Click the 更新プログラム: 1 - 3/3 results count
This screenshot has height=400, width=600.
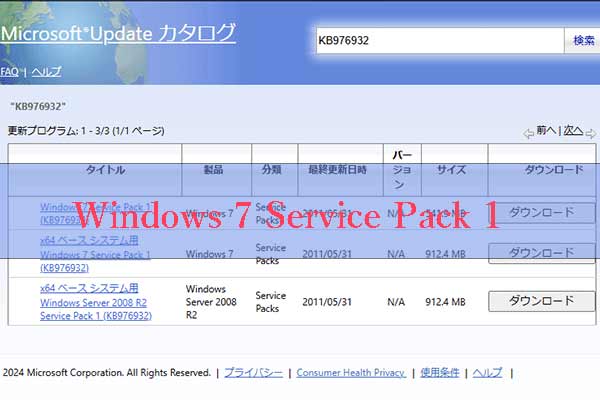click(86, 131)
